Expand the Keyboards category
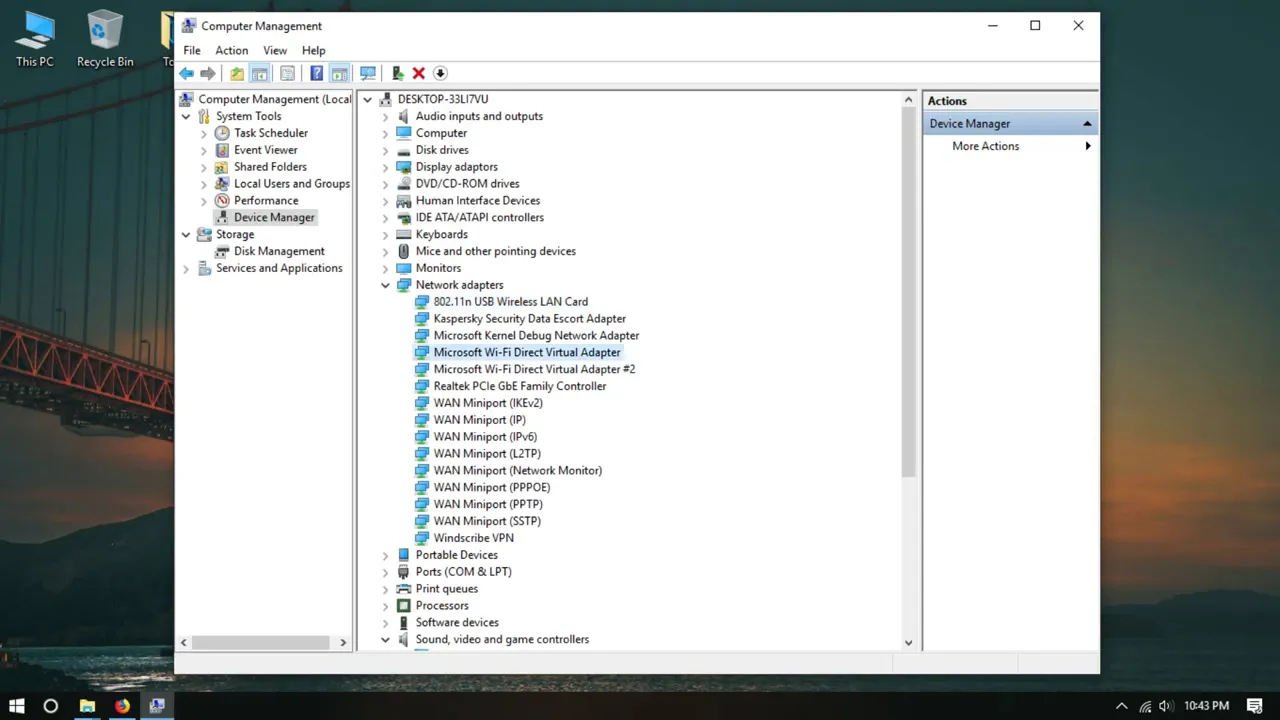1280x720 pixels. pyautogui.click(x=386, y=235)
